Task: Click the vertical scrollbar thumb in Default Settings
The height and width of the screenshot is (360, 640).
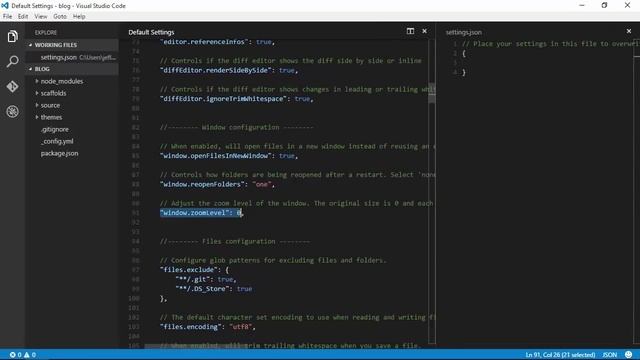Action: pos(432,93)
